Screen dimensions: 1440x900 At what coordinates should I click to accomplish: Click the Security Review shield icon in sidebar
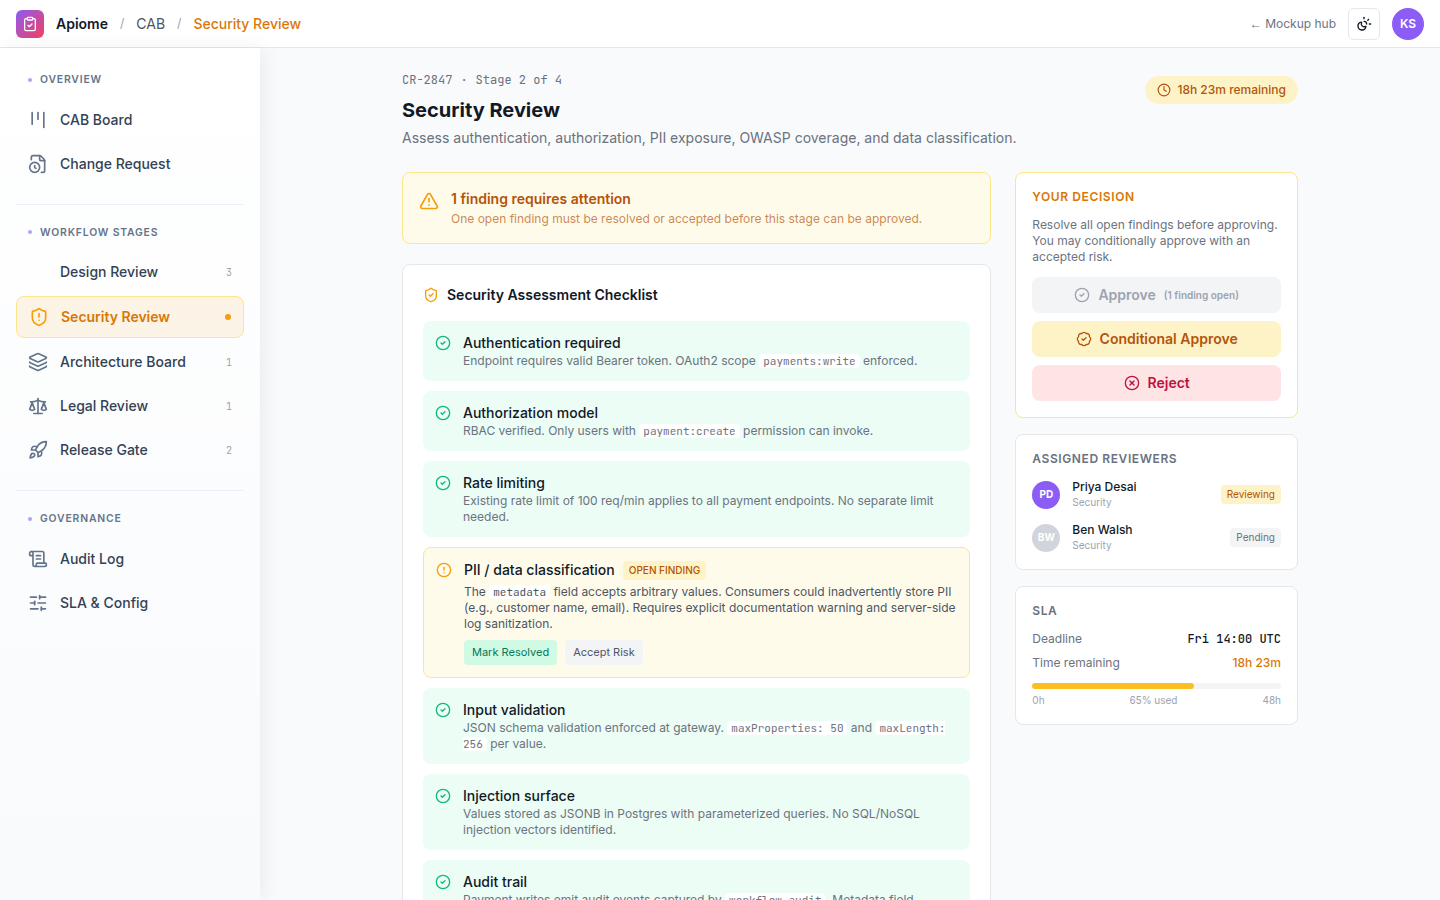pos(39,317)
